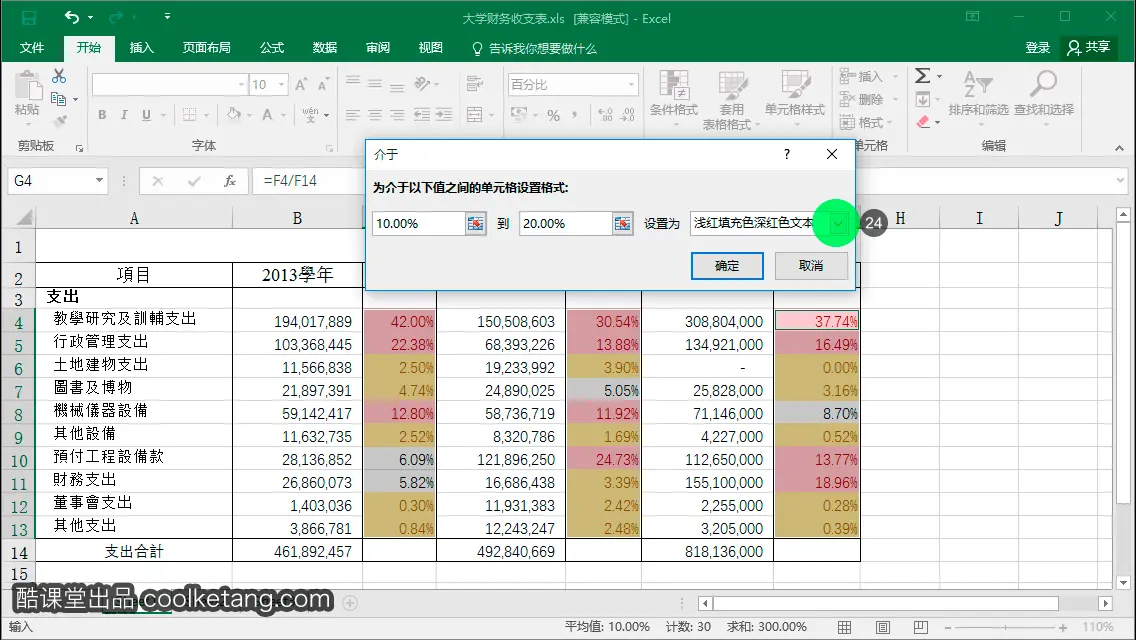
Task: Click the lower bound field showing 10.00%
Action: [419, 223]
